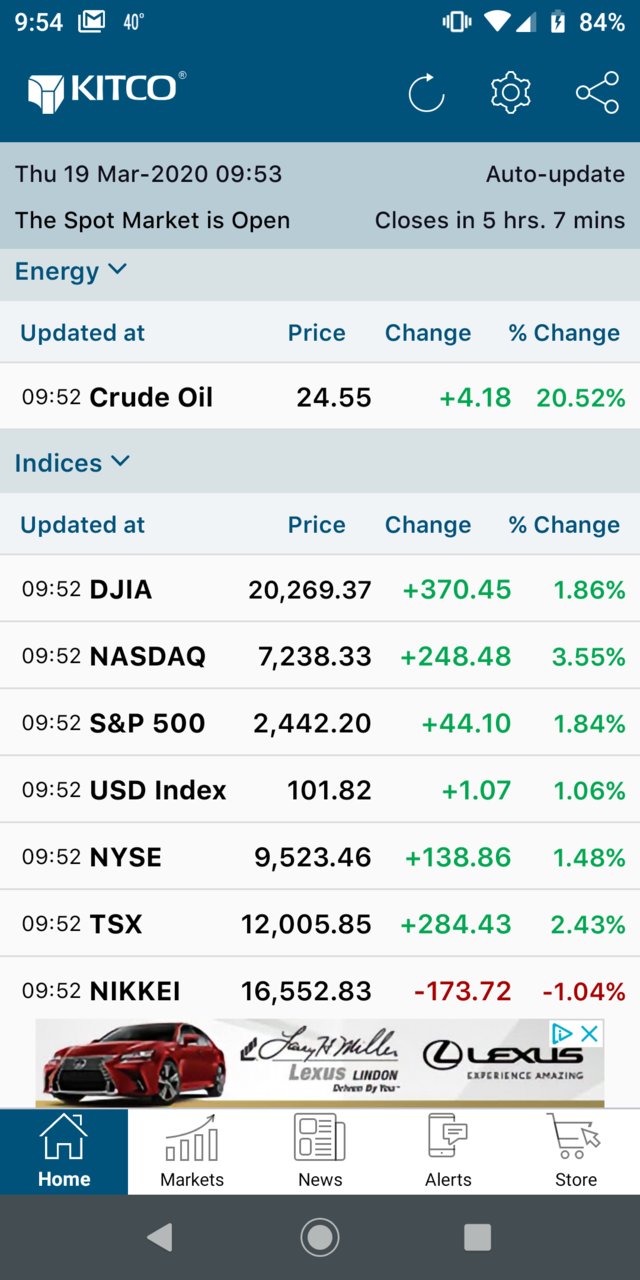
Task: Select the Home tab
Action: point(64,1152)
